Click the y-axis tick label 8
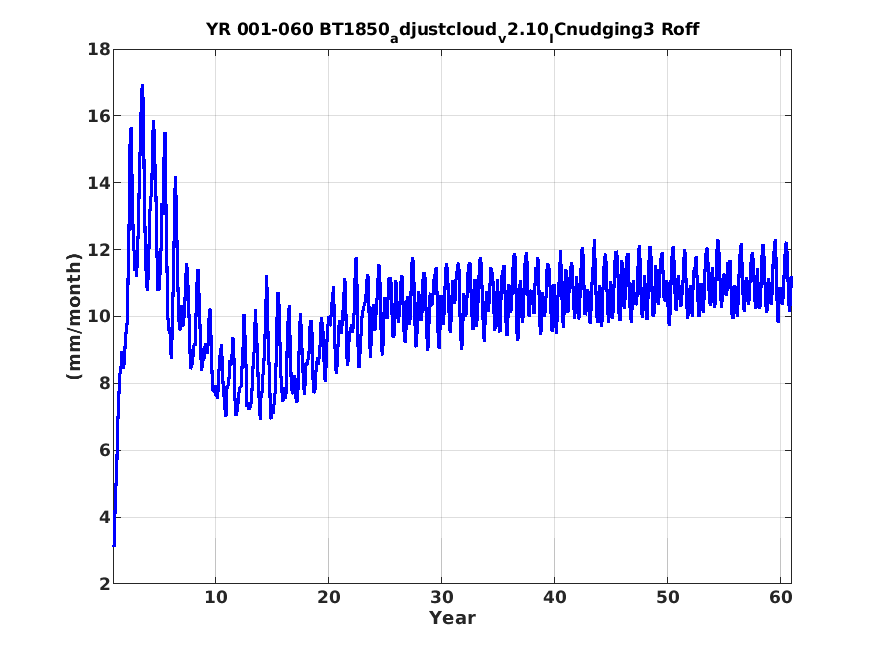 105,383
